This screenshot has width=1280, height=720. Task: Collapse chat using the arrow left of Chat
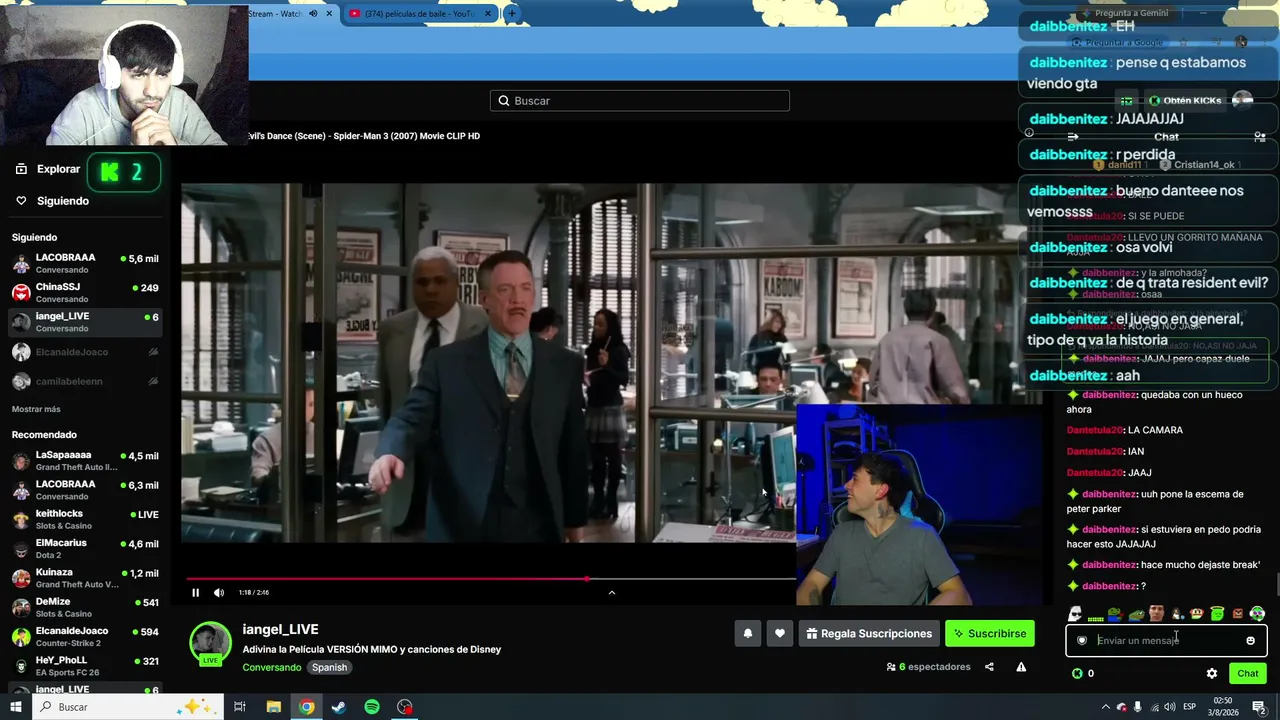pyautogui.click(x=1073, y=137)
